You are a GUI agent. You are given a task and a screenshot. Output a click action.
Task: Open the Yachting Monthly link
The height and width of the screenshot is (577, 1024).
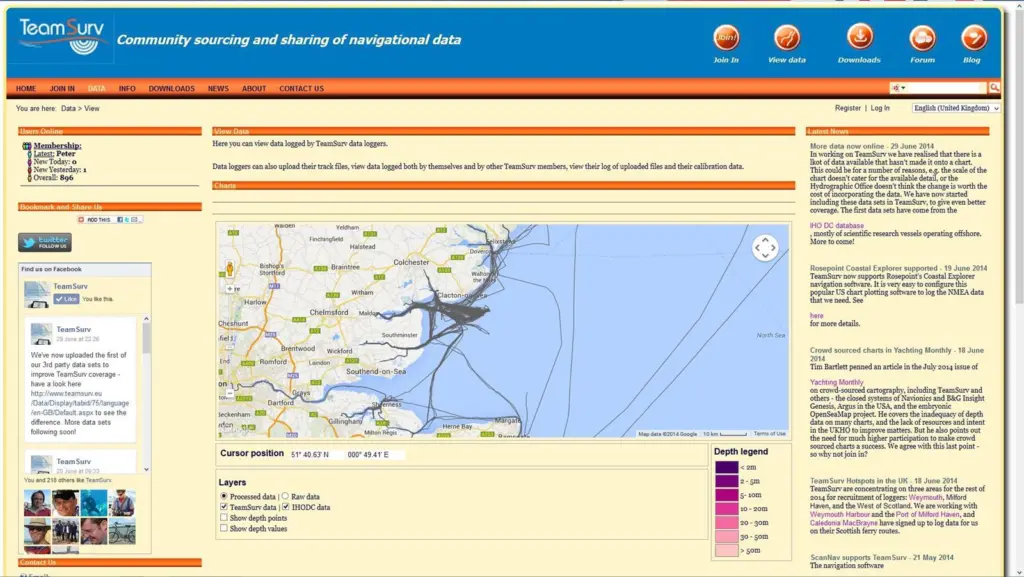click(837, 382)
